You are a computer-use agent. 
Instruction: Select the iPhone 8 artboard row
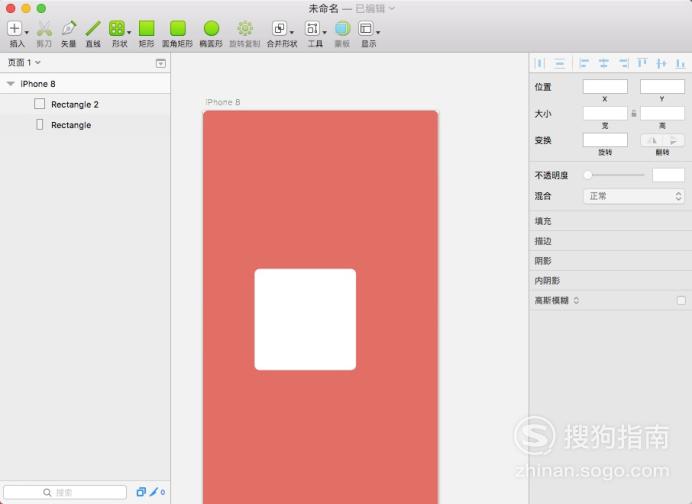click(85, 83)
